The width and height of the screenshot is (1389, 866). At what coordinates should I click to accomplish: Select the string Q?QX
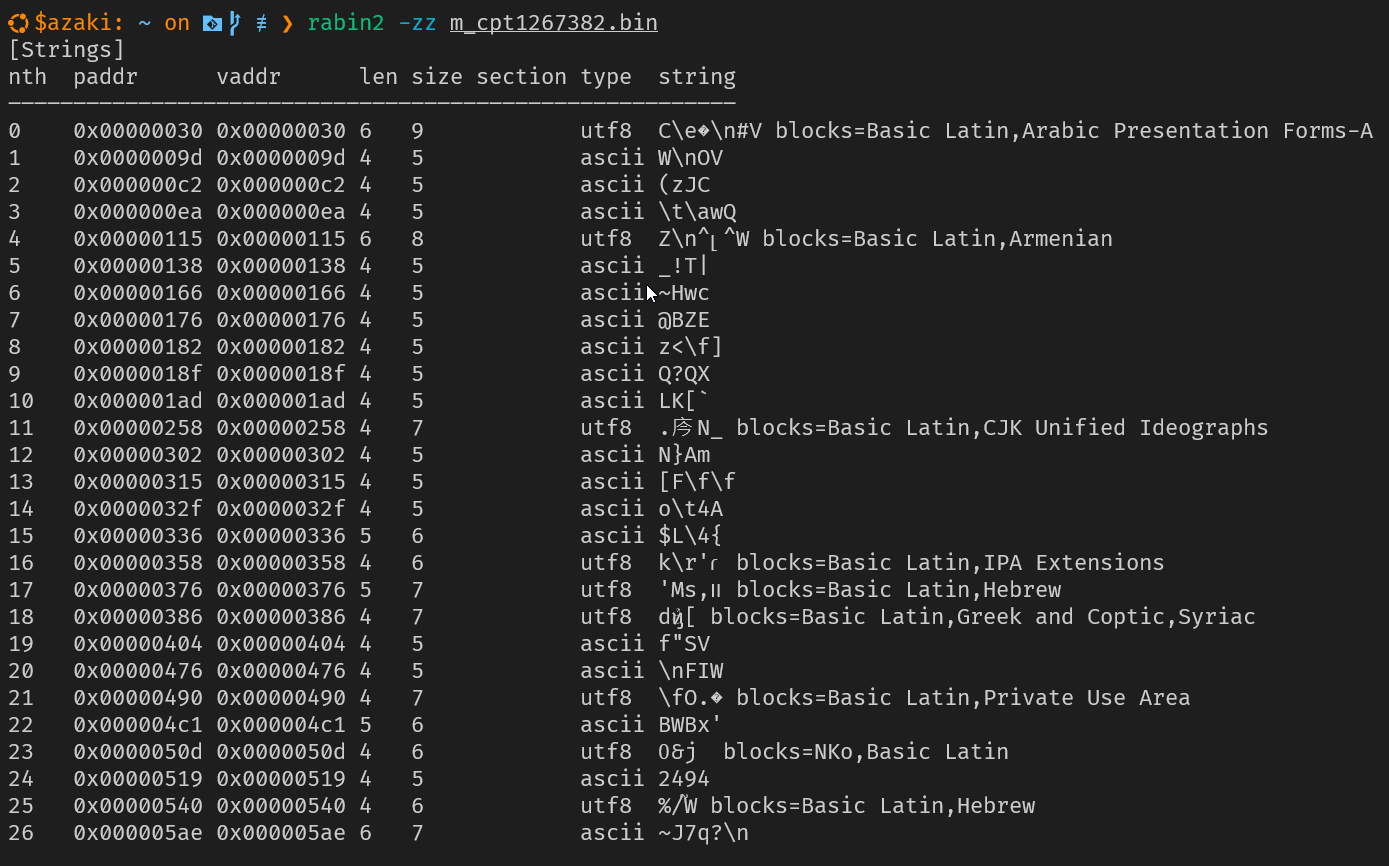(x=684, y=374)
